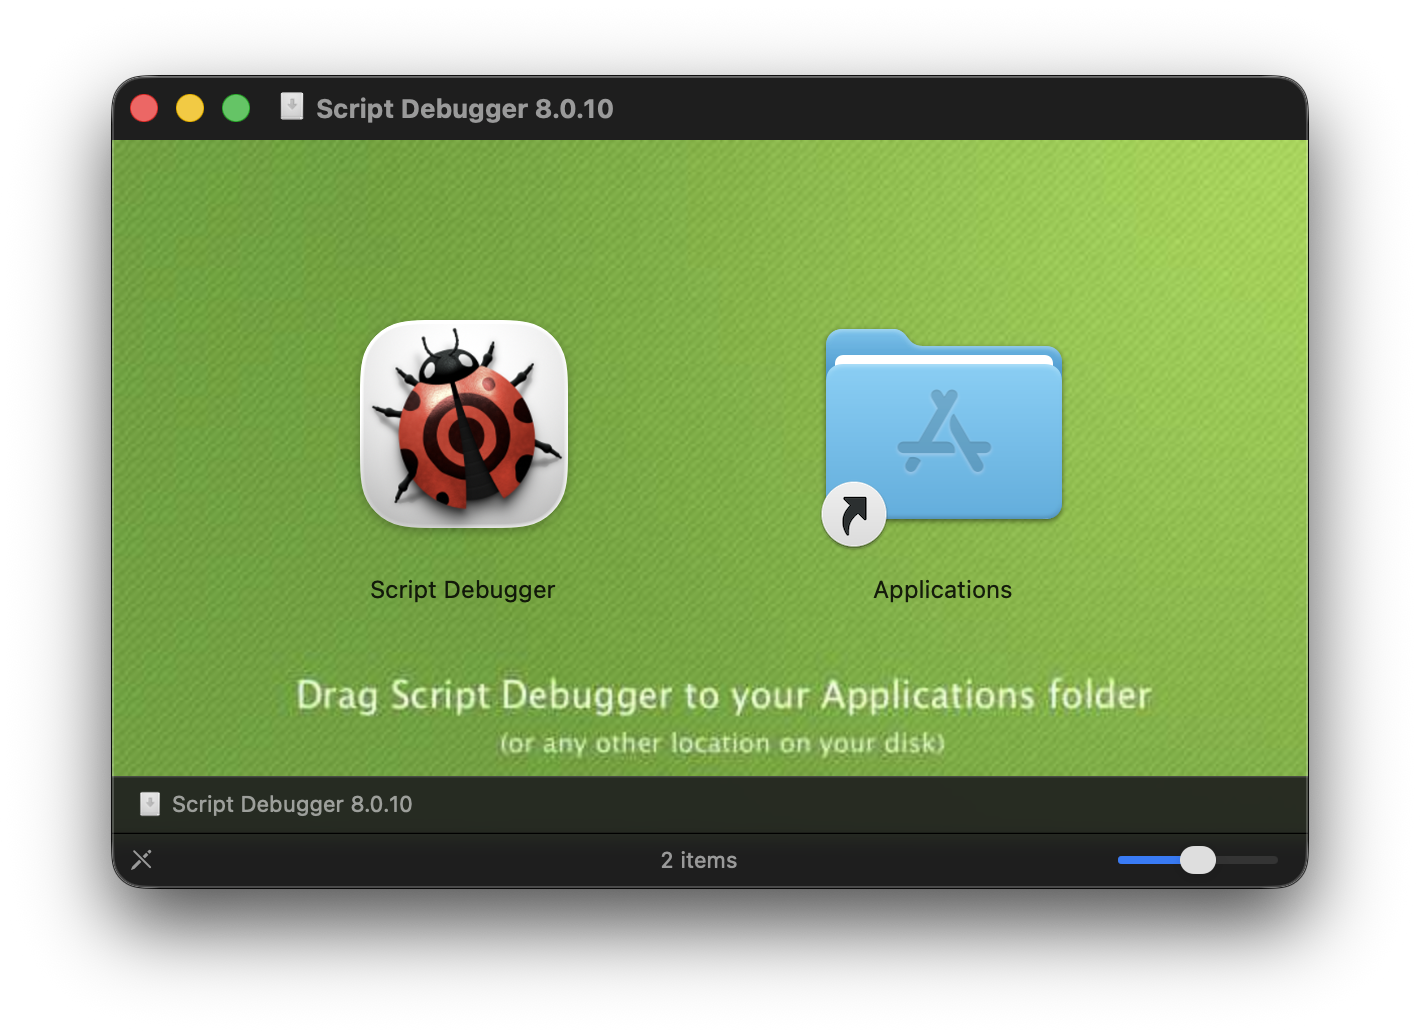The image size is (1420, 1036).
Task: Click the "2 items" status bar text
Action: pyautogui.click(x=698, y=860)
